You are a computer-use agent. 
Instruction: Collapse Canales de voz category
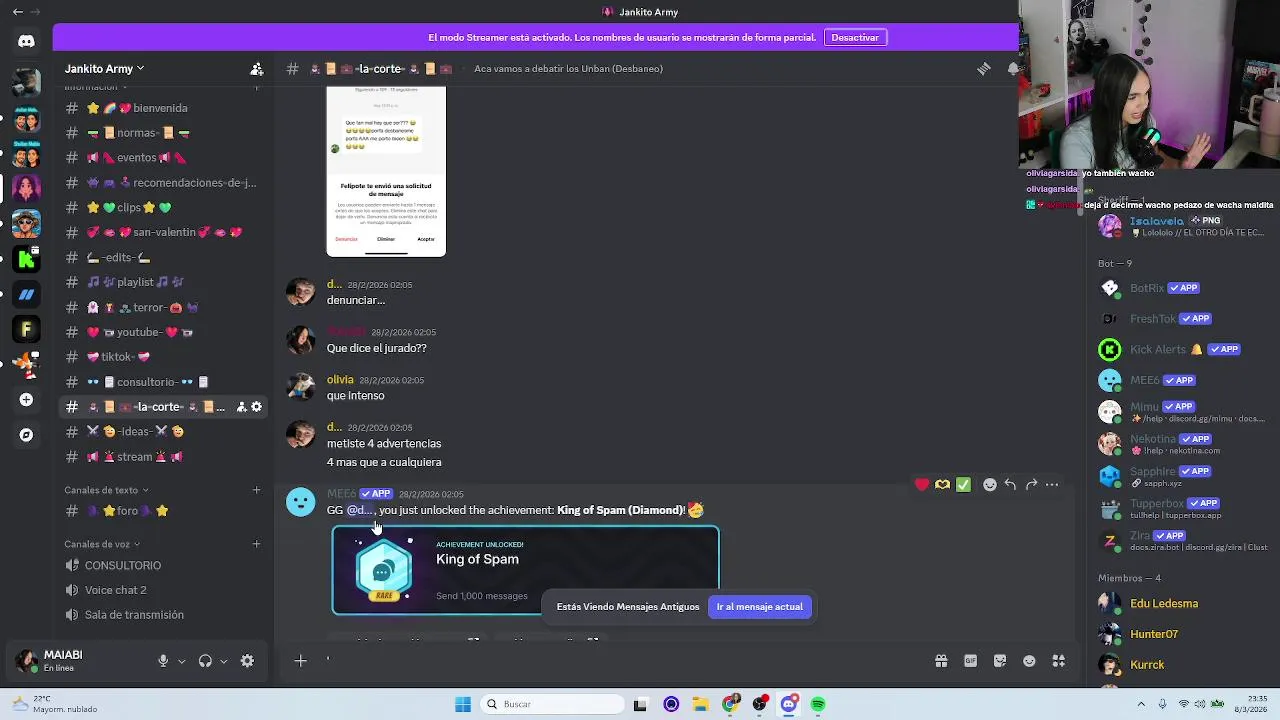click(x=103, y=544)
